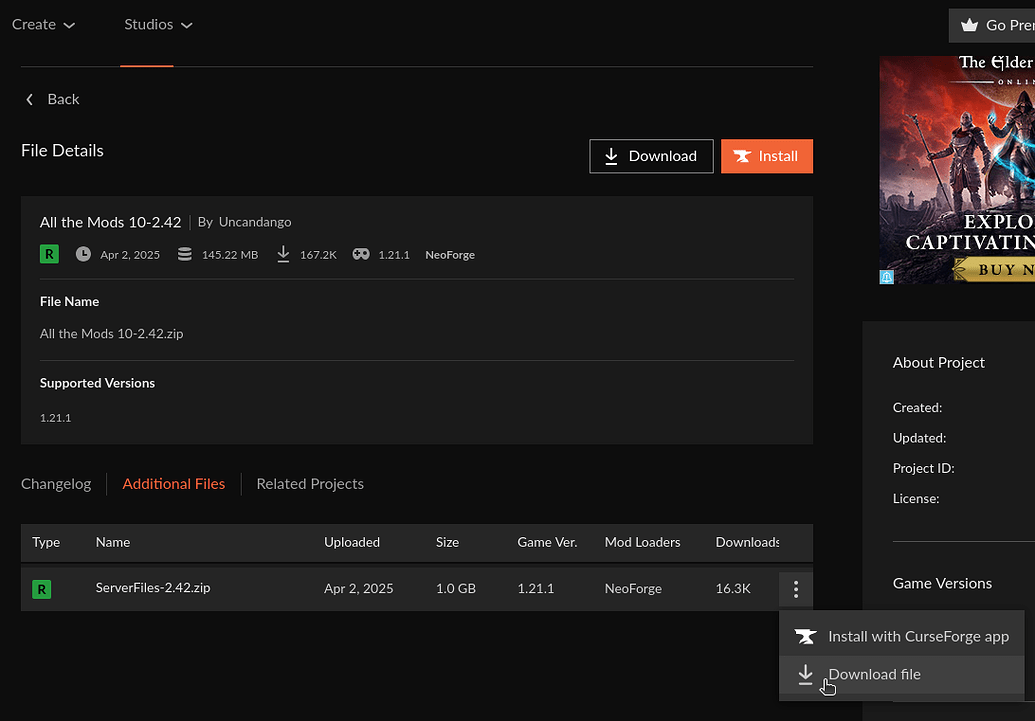The image size is (1035, 721).
Task: Select the green R release badge by All the Mods
Action: point(49,254)
